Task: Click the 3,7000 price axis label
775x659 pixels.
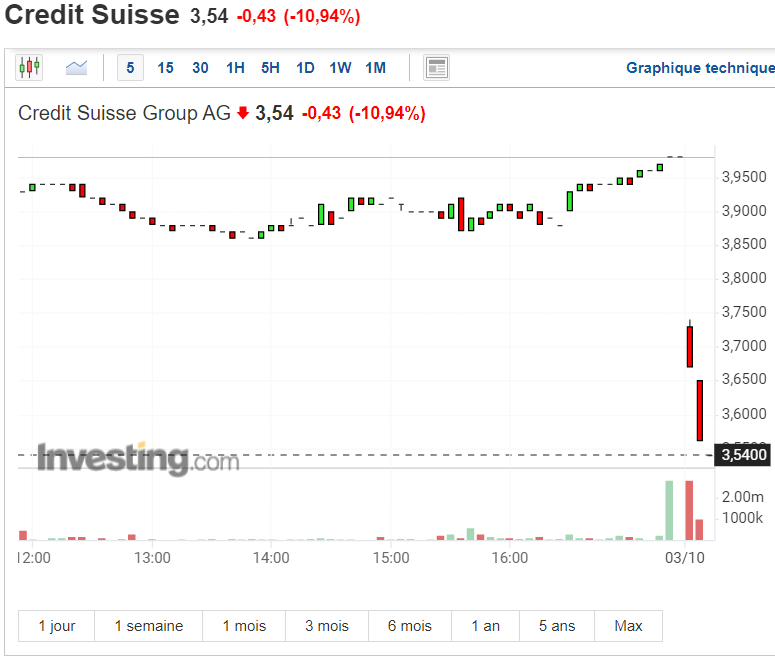Action: pos(744,346)
